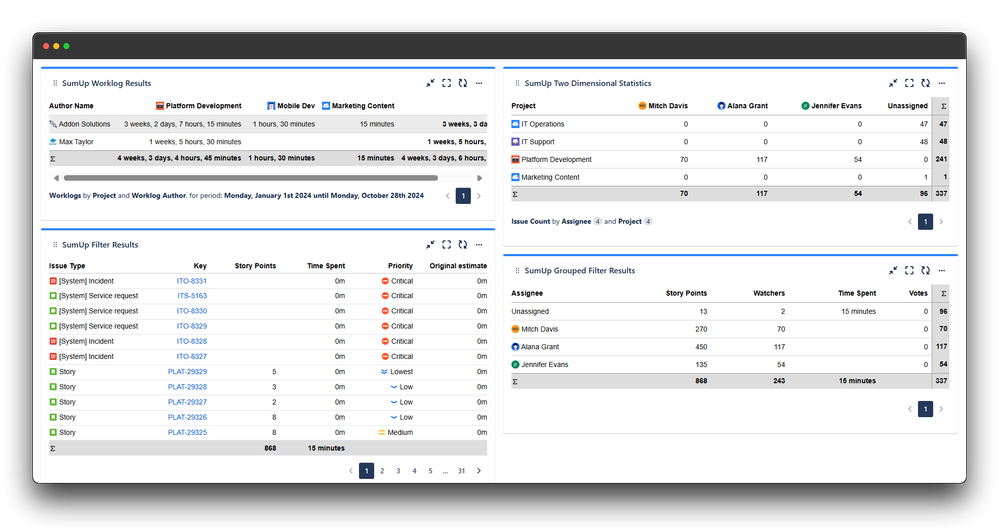Click the Unassigned column header in Two Dimensional Statistics
Image resolution: width=999 pixels, height=532 pixels.
coord(907,106)
